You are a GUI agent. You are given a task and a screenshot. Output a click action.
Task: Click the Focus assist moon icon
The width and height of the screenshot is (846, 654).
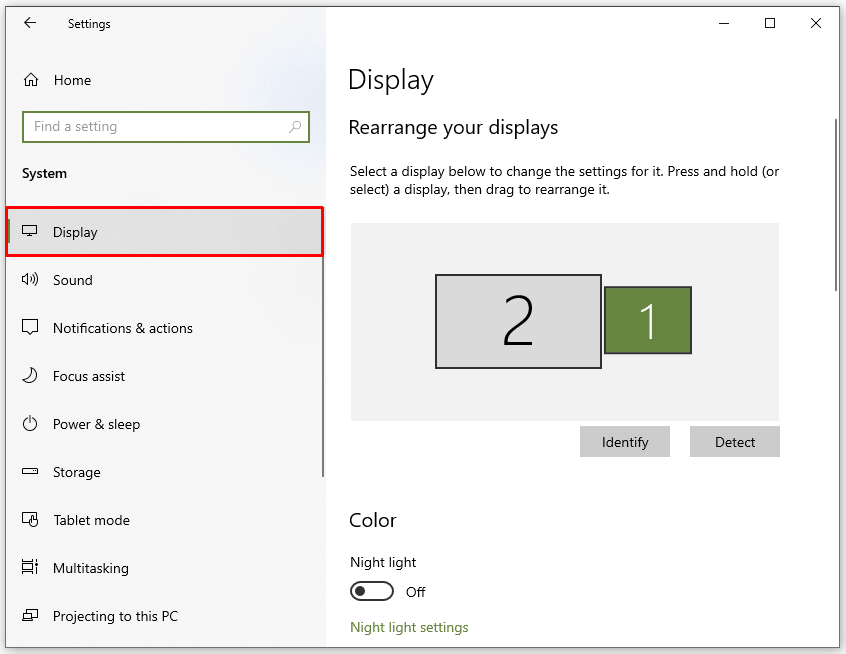[x=31, y=376]
